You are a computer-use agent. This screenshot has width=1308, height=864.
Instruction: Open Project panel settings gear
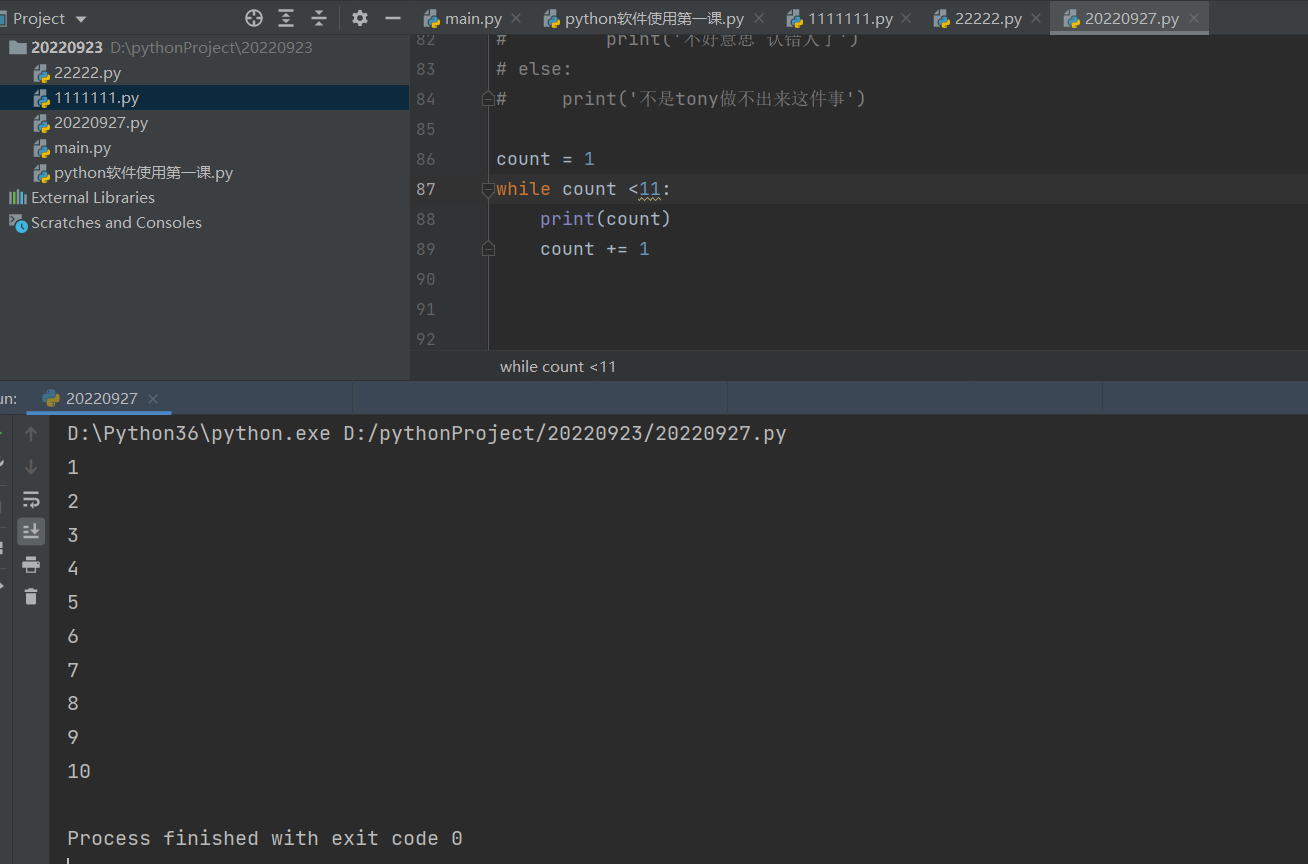(x=360, y=18)
